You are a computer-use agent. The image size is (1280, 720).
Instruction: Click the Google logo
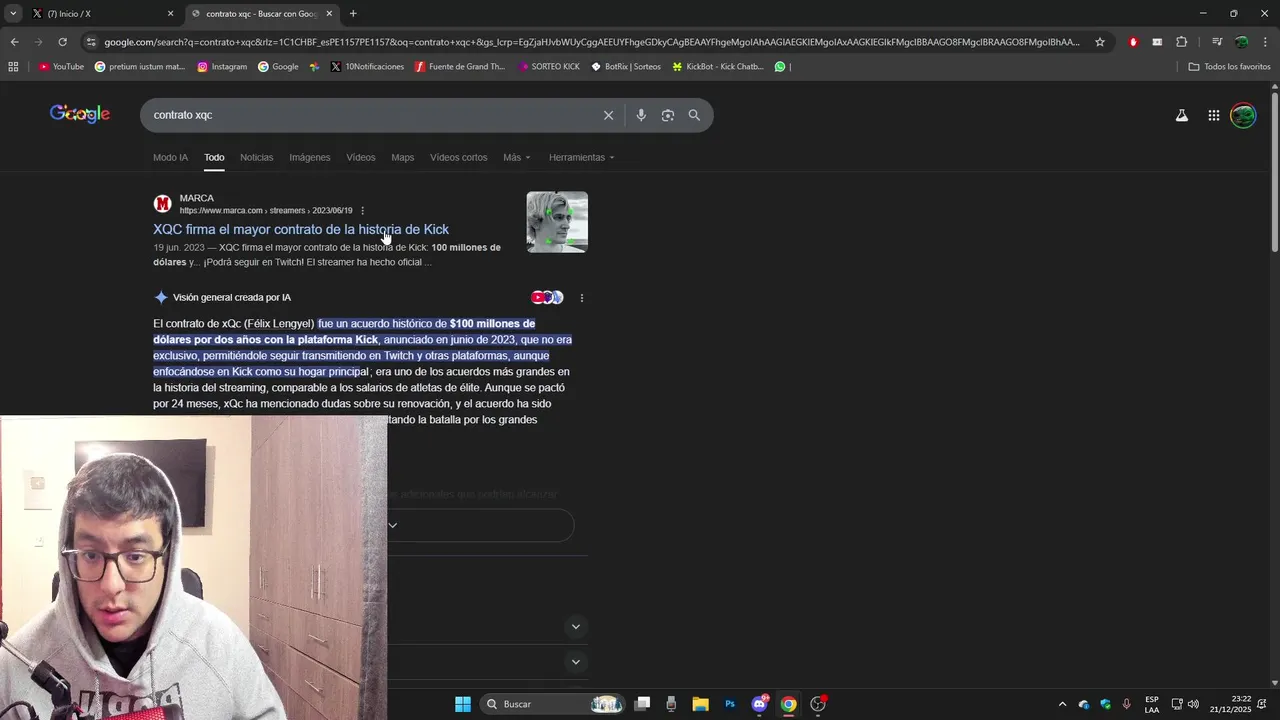coord(80,114)
